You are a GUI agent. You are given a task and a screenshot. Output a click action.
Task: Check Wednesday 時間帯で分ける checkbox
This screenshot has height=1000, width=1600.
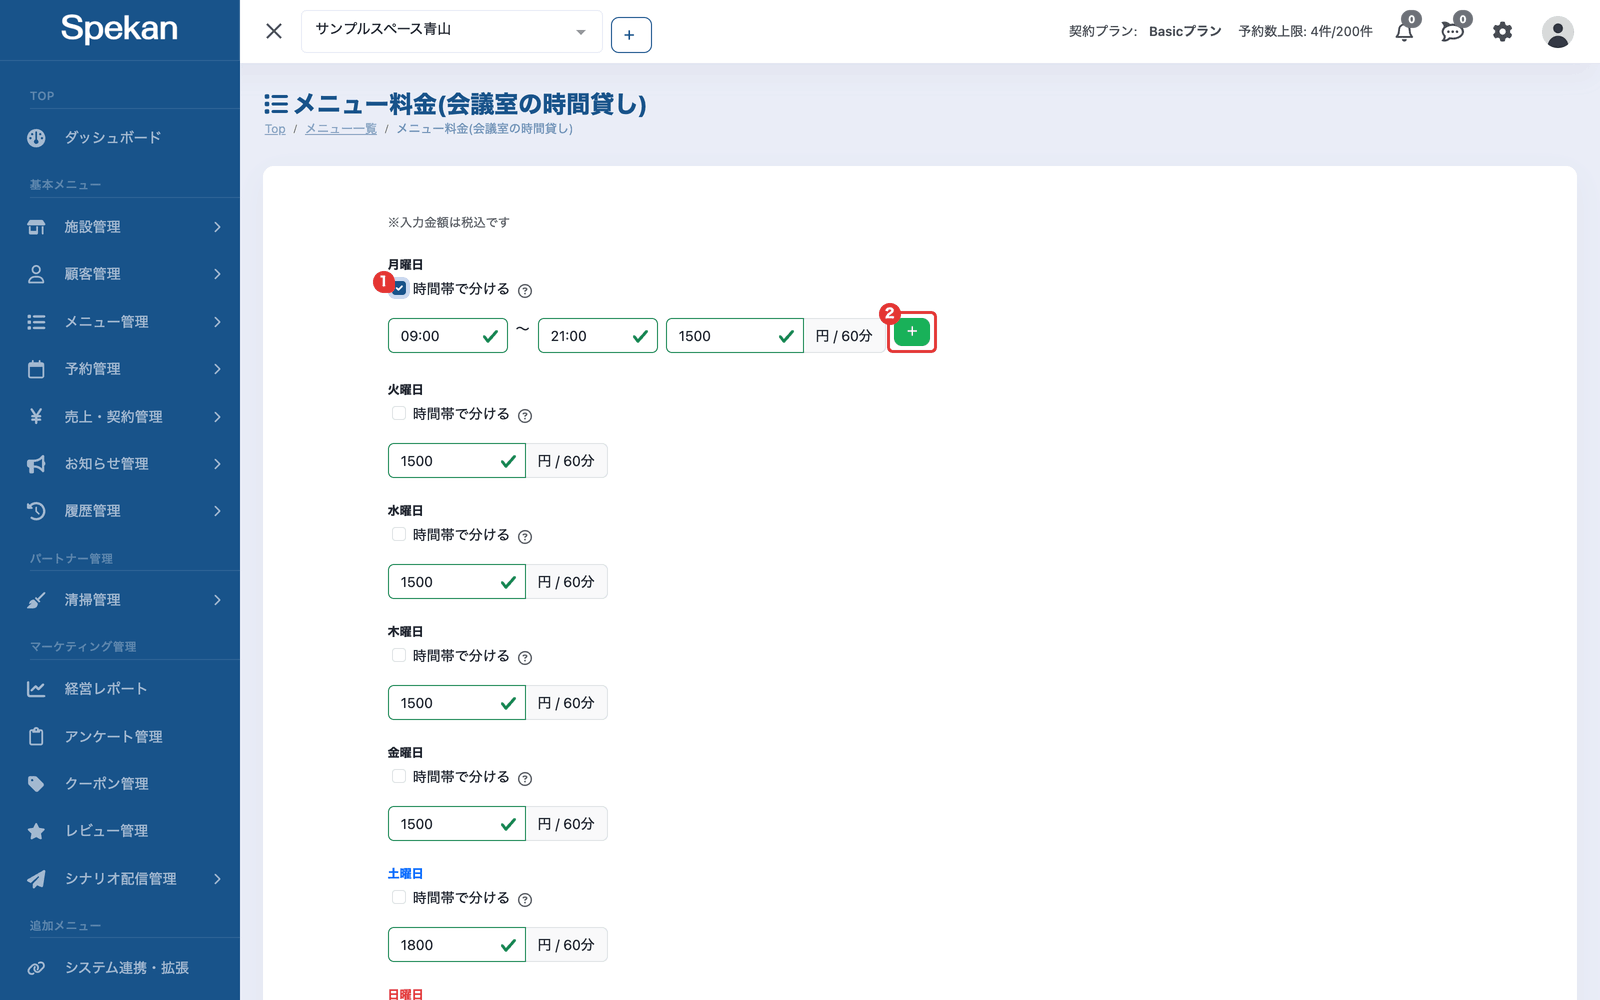pos(399,534)
